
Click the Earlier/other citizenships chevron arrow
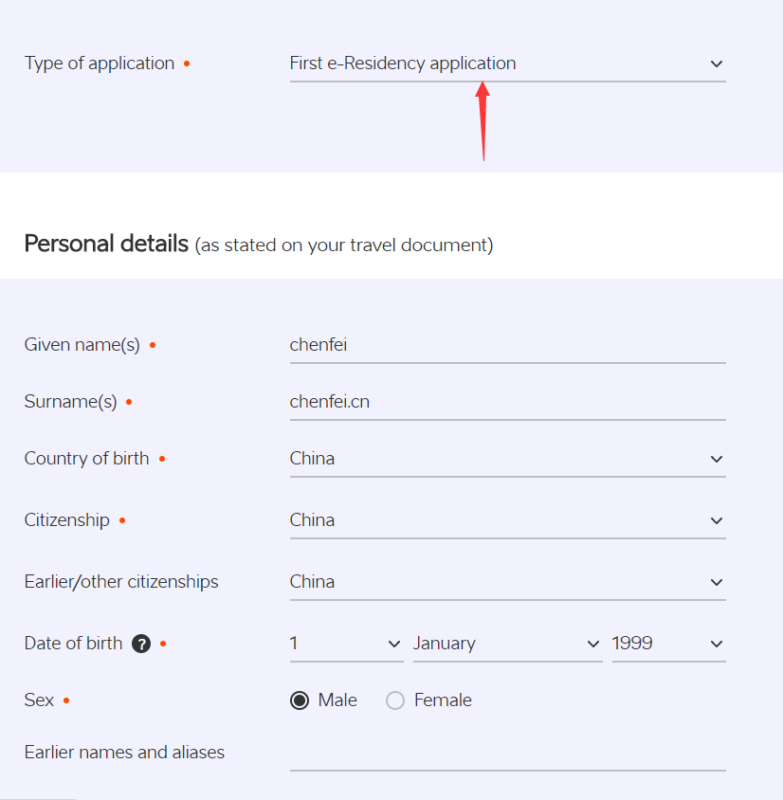(x=716, y=583)
